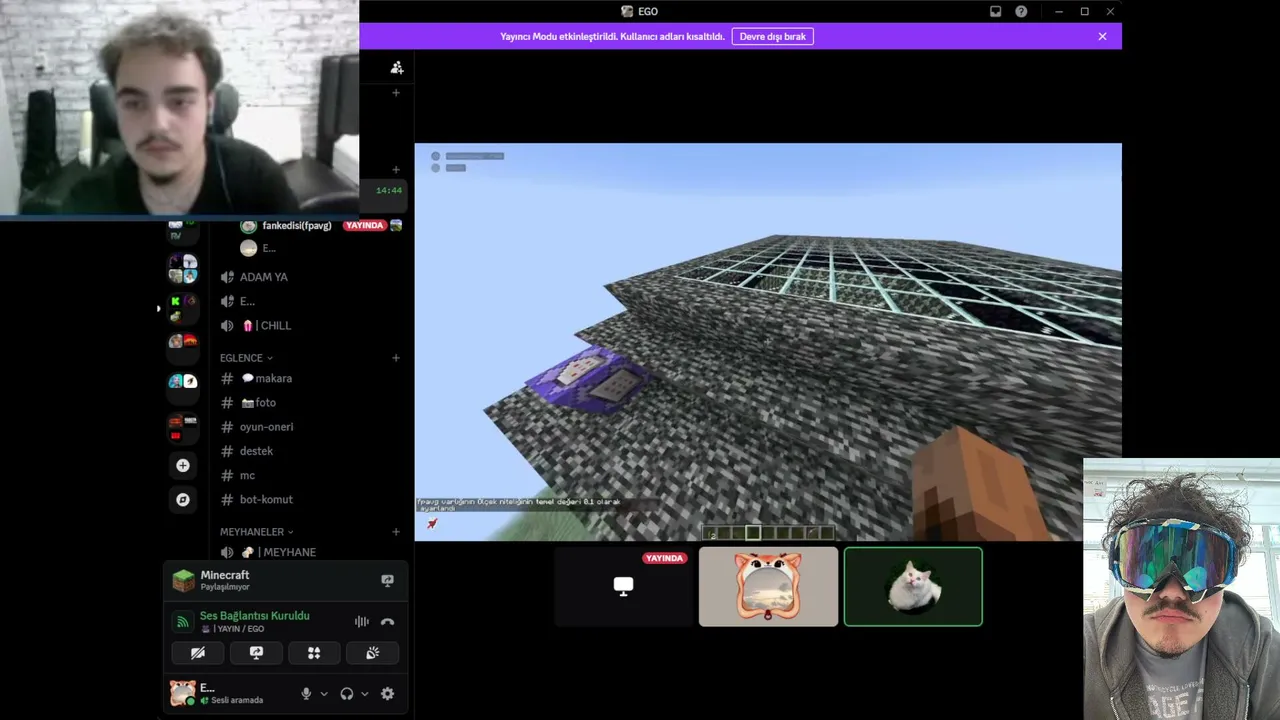Select fankedisi(fpavg) in voice channel
This screenshot has height=720, width=1280.
296,226
